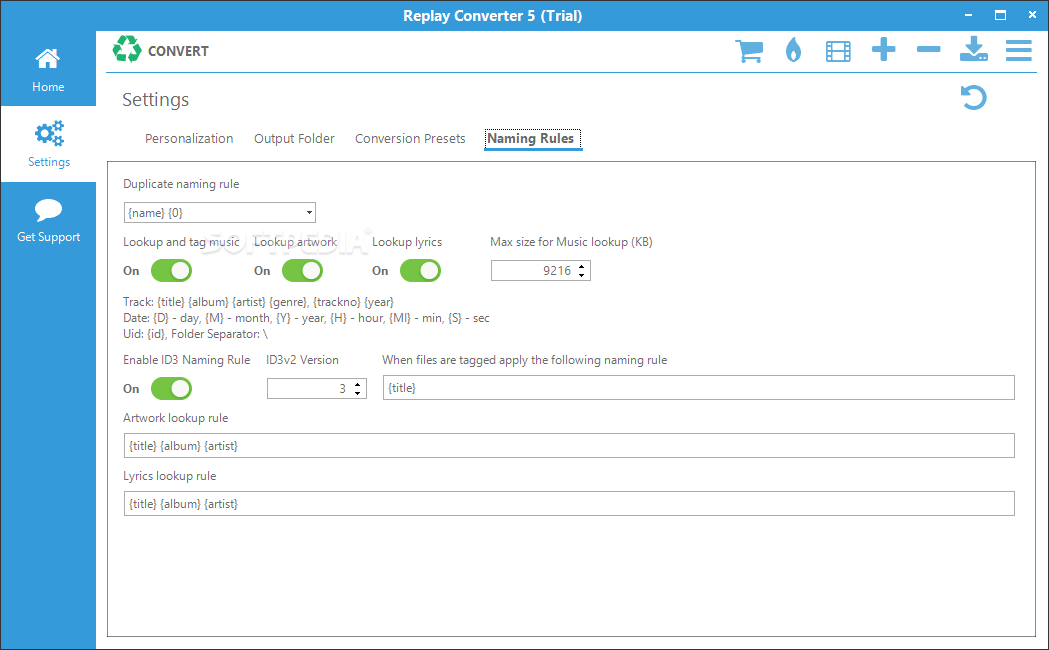Expand the Duplicate naming rule dropdown
The width and height of the screenshot is (1049, 650).
tap(309, 213)
